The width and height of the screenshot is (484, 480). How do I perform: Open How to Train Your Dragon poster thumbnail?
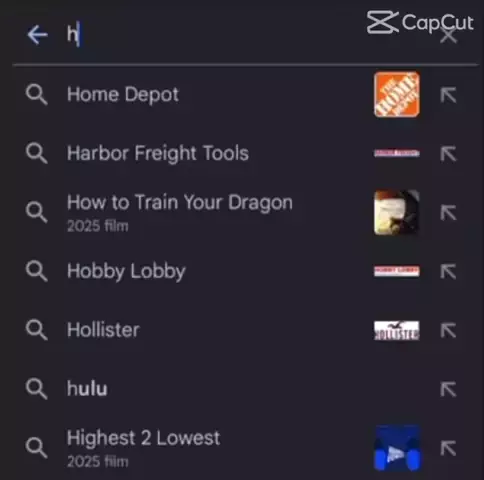pos(397,212)
